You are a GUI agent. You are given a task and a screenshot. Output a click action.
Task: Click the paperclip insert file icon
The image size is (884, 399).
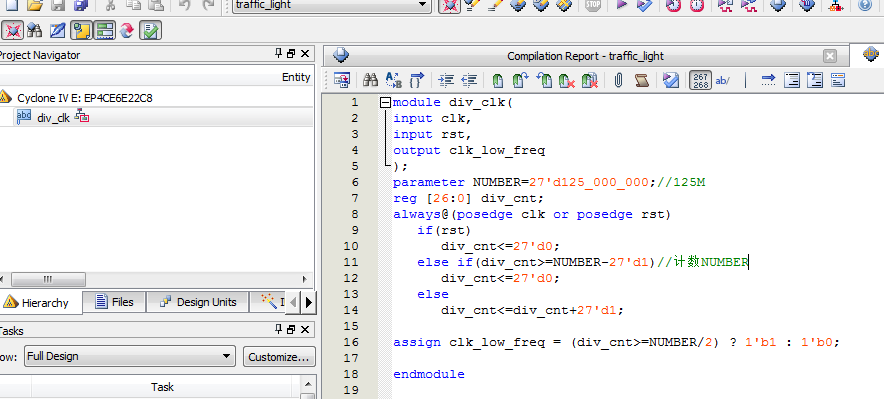(618, 80)
